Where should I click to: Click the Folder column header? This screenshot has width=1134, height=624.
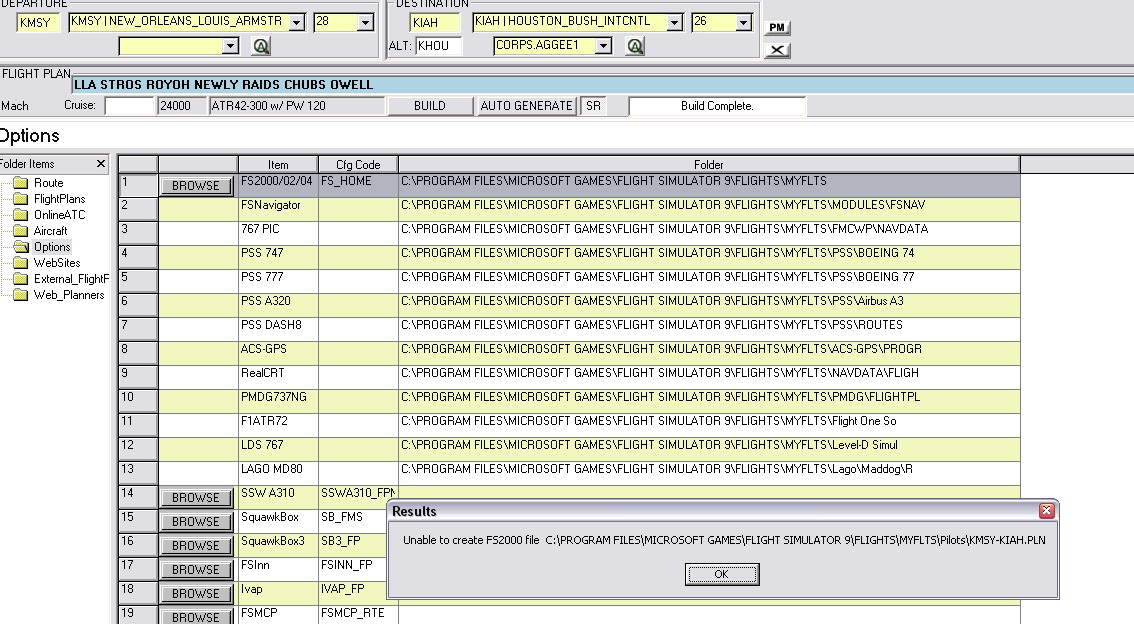coord(709,165)
